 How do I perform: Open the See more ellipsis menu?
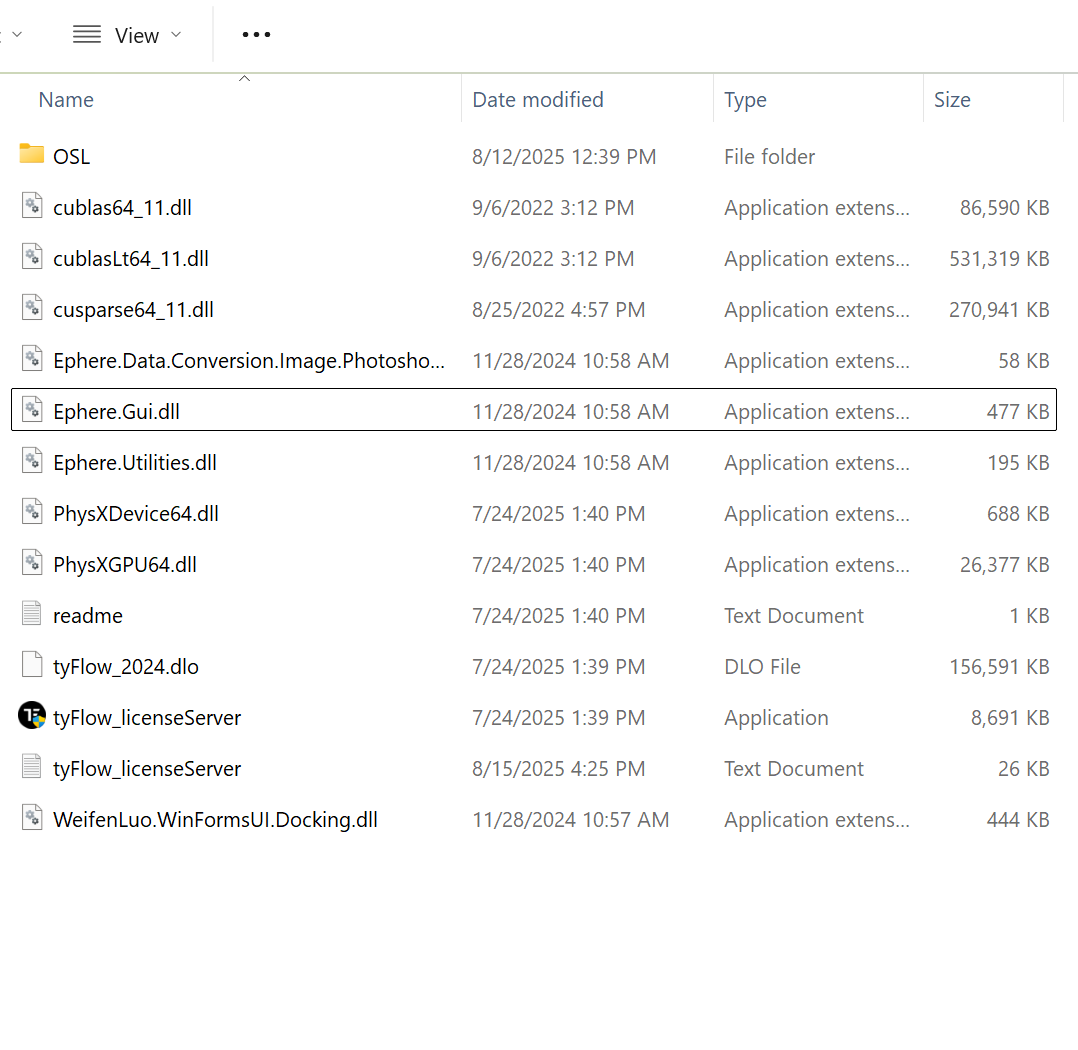256,35
